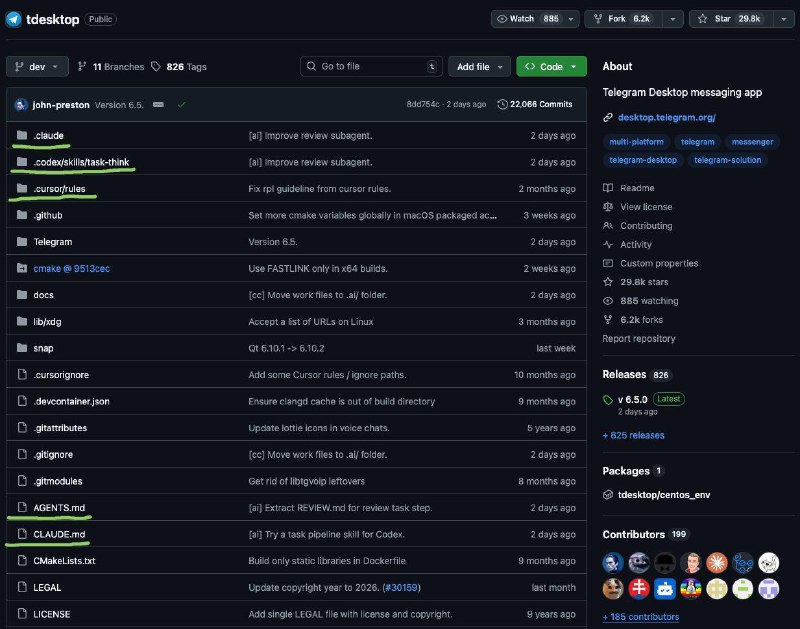This screenshot has width=800, height=629.
Task: Click the tag icon next to v 6.5.0
Action: [x=608, y=400]
